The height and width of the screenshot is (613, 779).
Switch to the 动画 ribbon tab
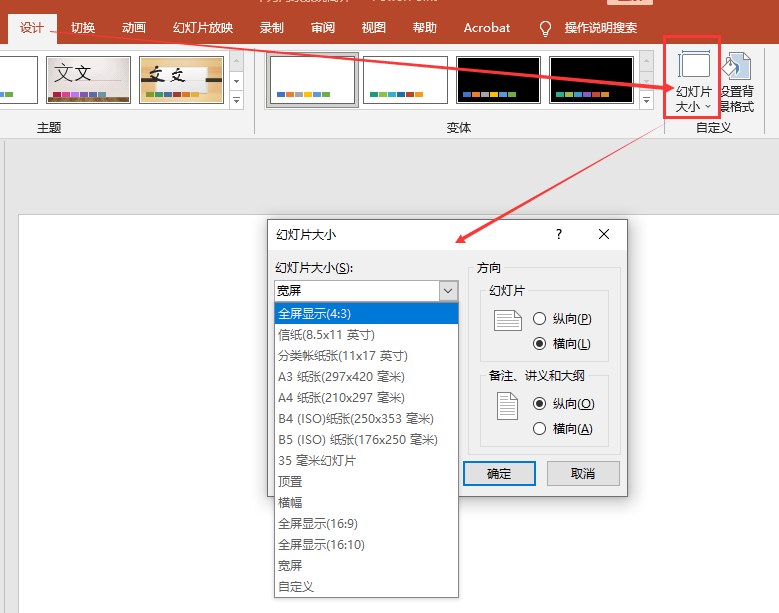[x=133, y=28]
